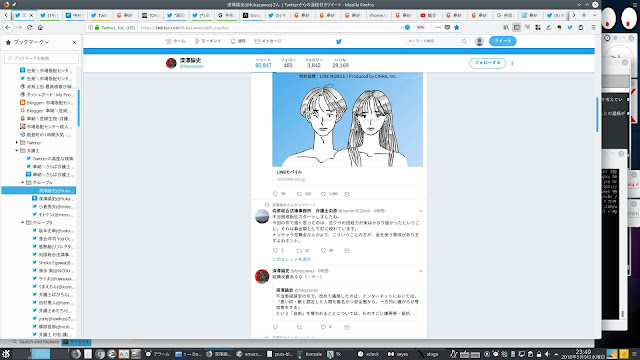Viewport: 640px width, 360px height.
Task: Open the three-dot page actions menu in the address bar
Action: coord(438,27)
